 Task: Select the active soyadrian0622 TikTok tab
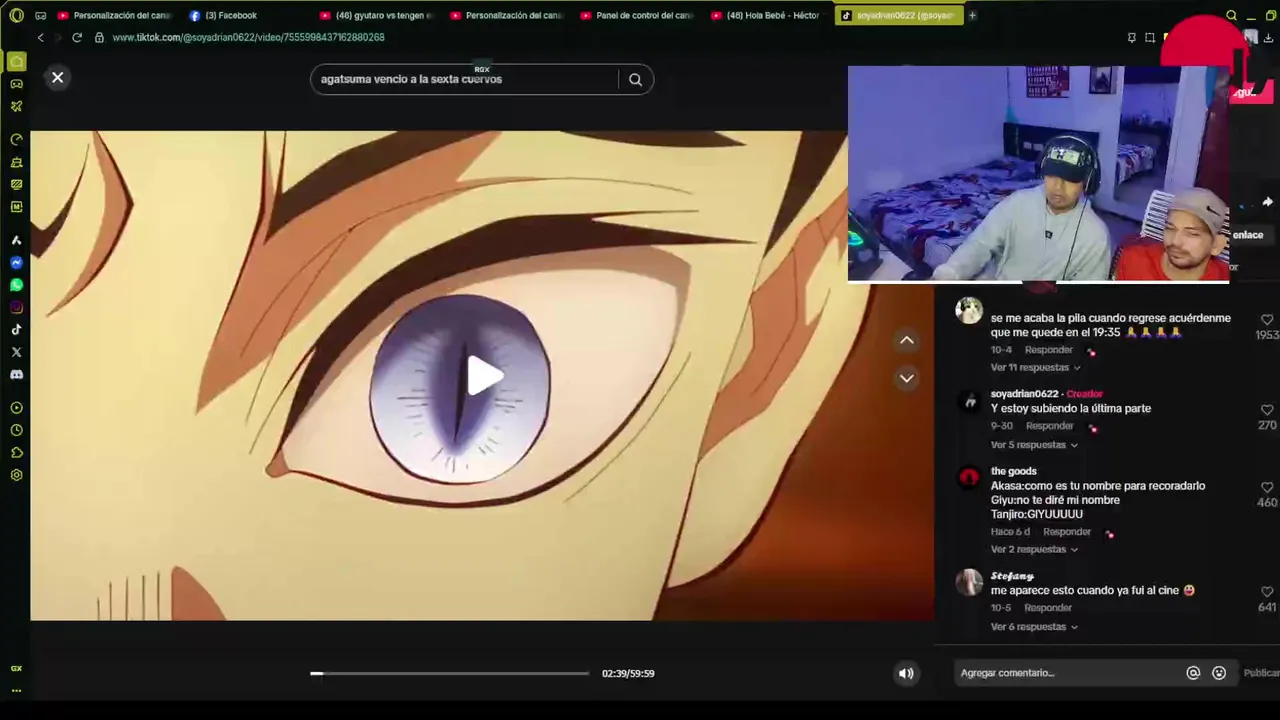coord(898,15)
